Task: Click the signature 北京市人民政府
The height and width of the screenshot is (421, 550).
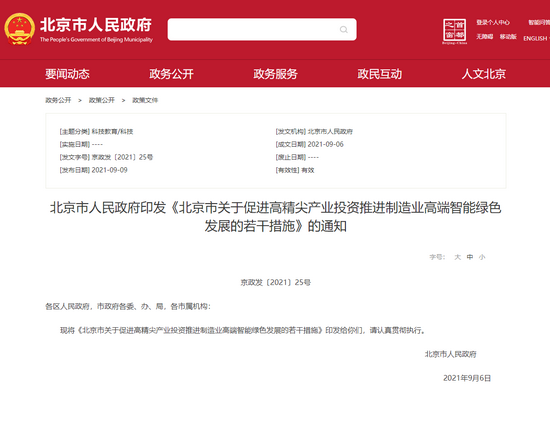Action: pos(451,354)
